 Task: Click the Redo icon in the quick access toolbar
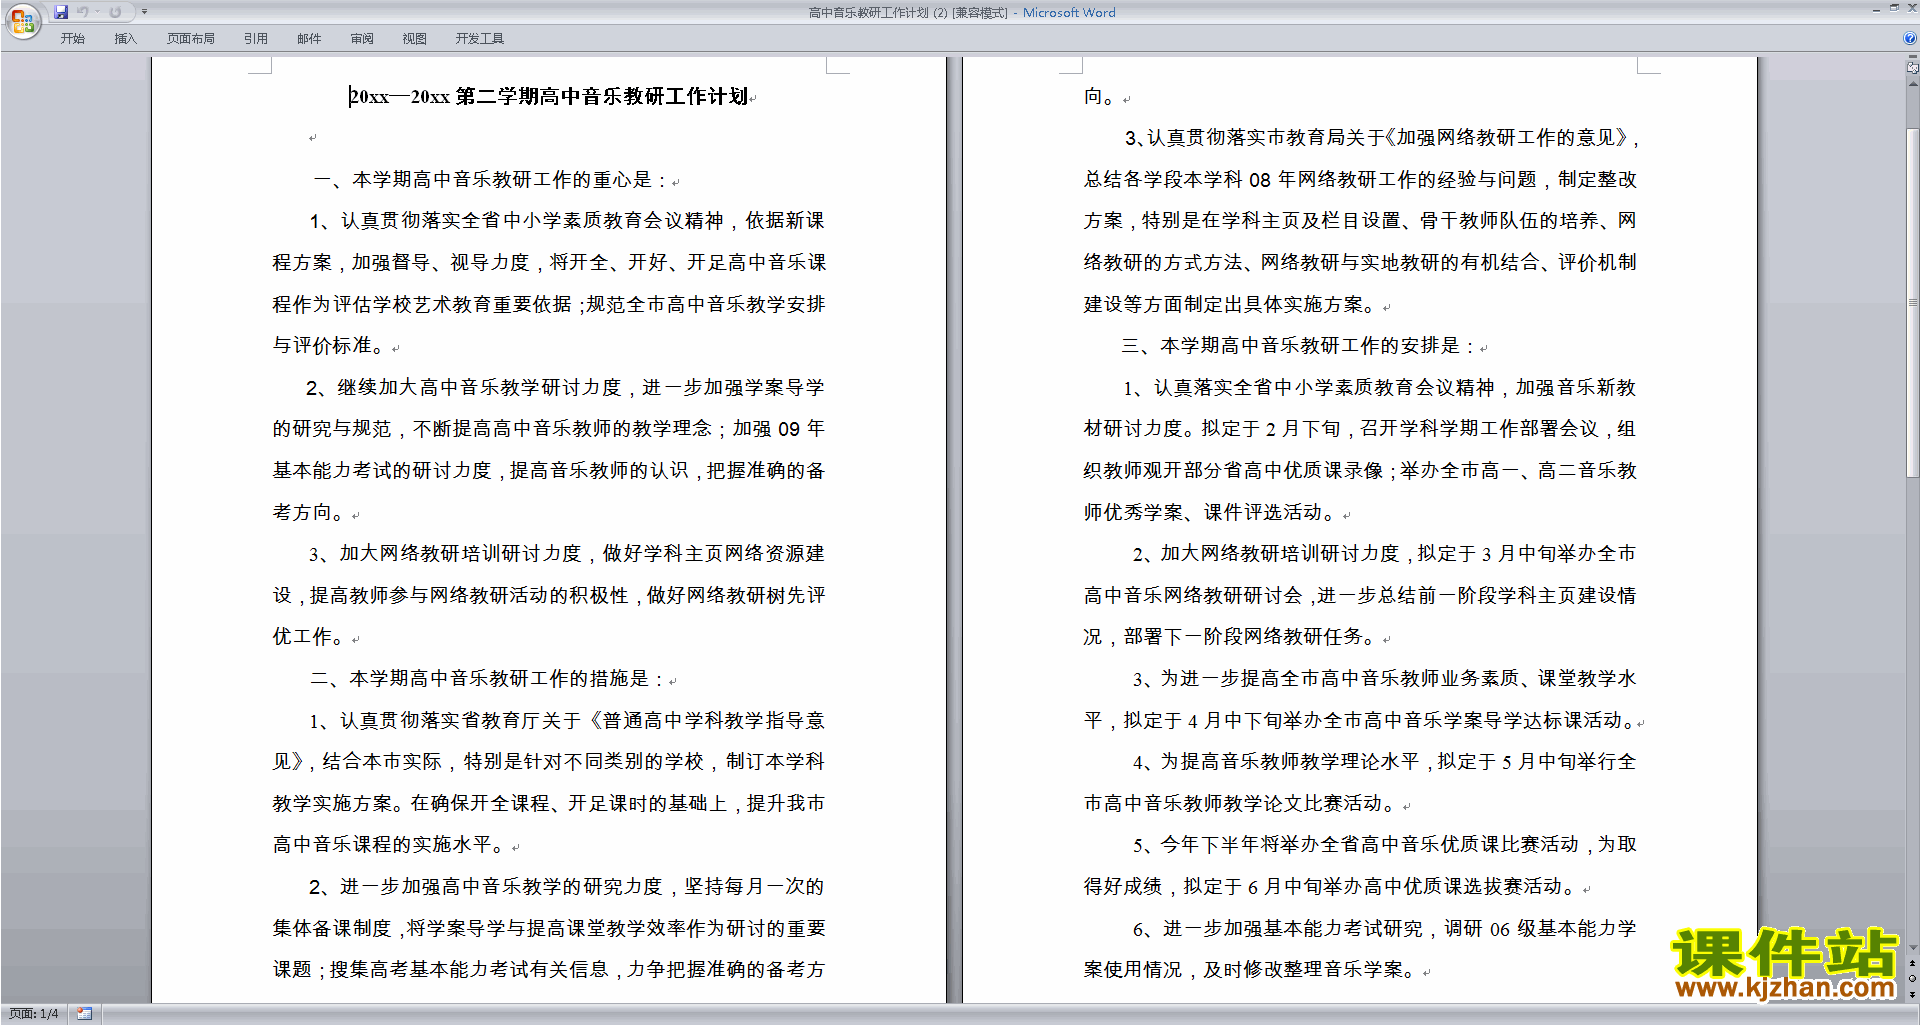(115, 12)
